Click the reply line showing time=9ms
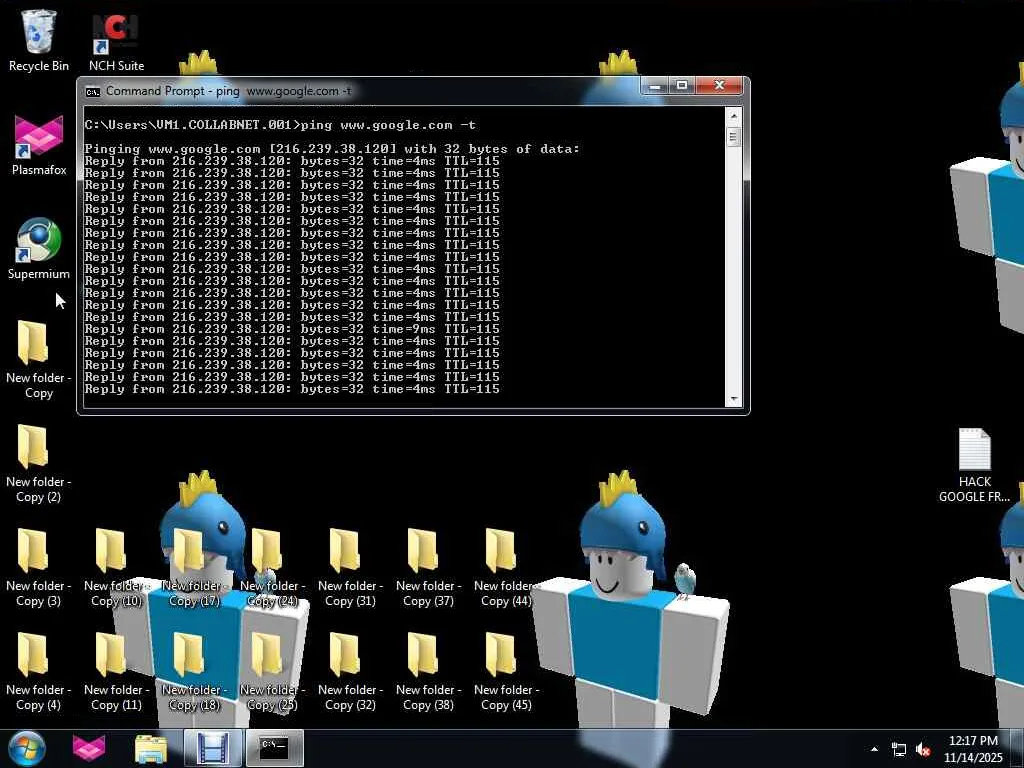1024x768 pixels. pos(292,329)
